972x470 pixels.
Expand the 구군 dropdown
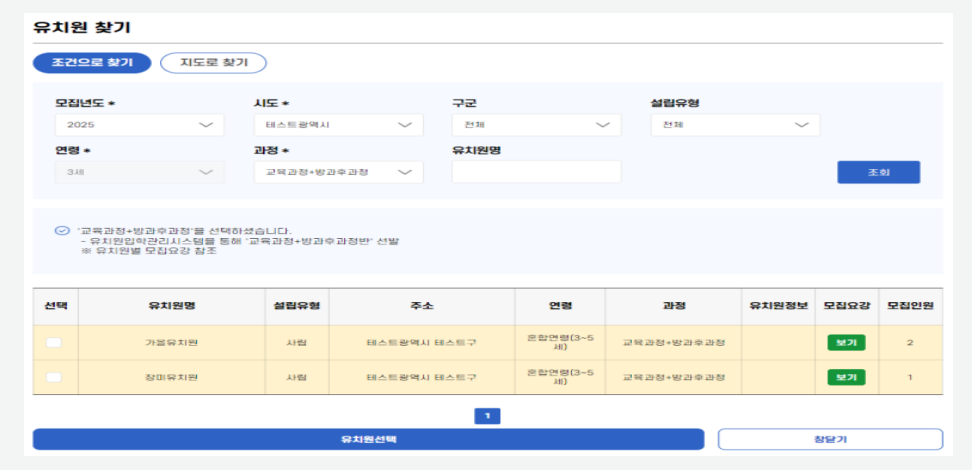point(537,125)
